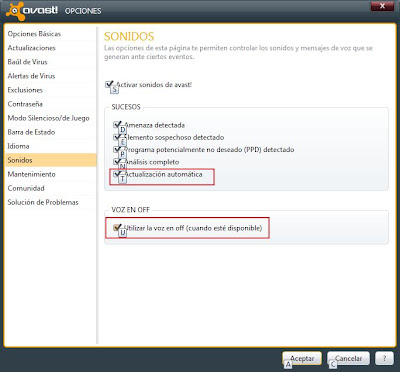Uncheck Actualización automática sound
The height and width of the screenshot is (372, 400).
[117, 174]
